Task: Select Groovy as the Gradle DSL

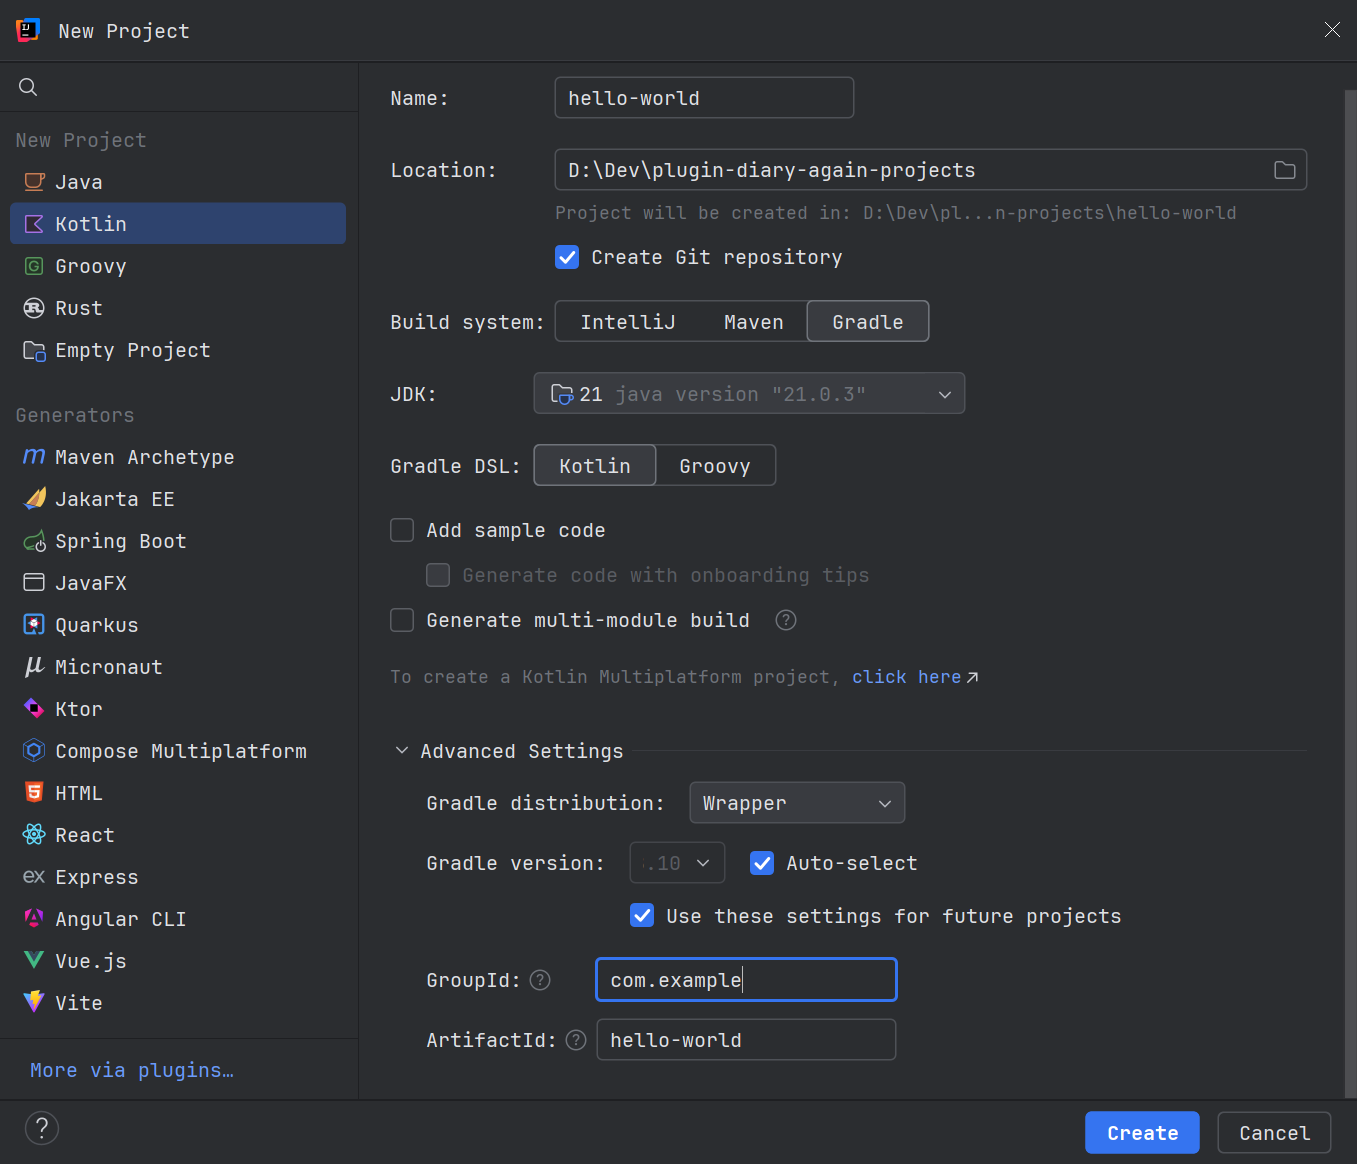Action: 715,465
